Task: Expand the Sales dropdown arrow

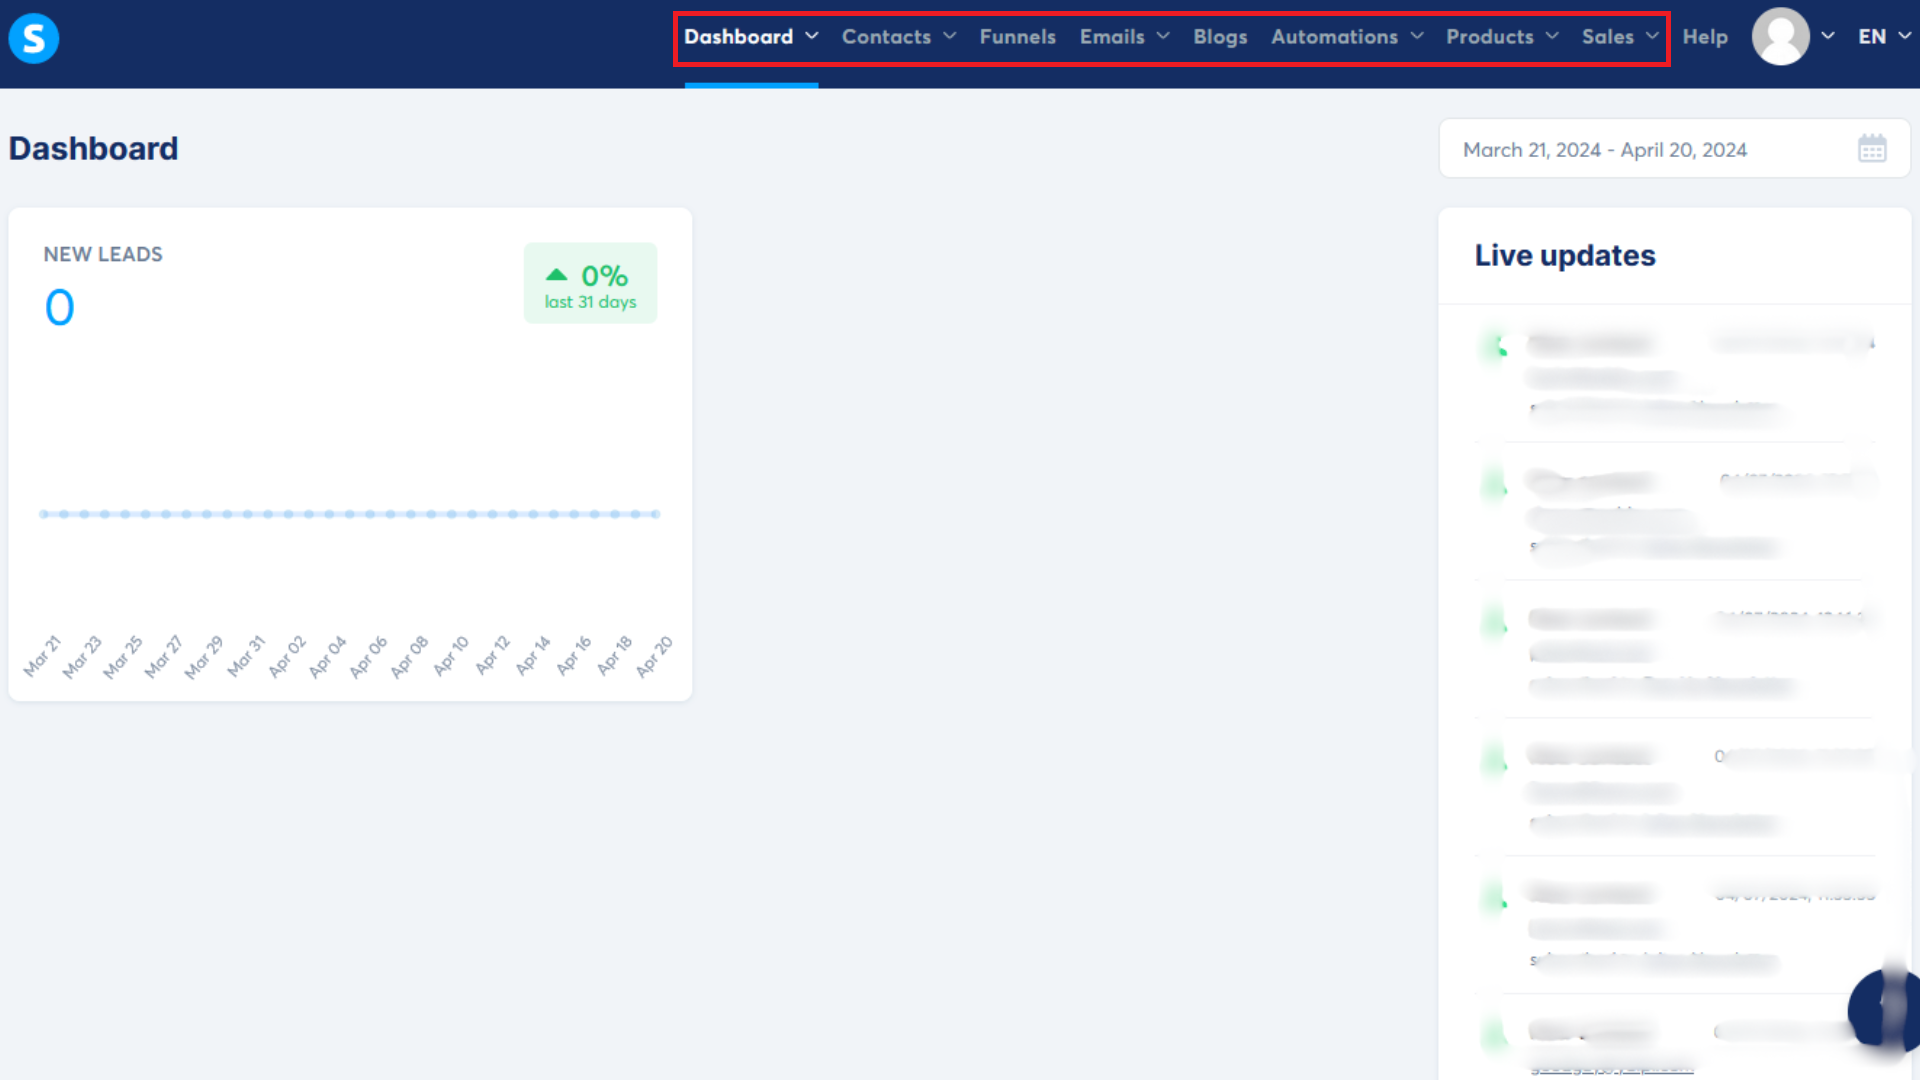Action: point(1652,36)
